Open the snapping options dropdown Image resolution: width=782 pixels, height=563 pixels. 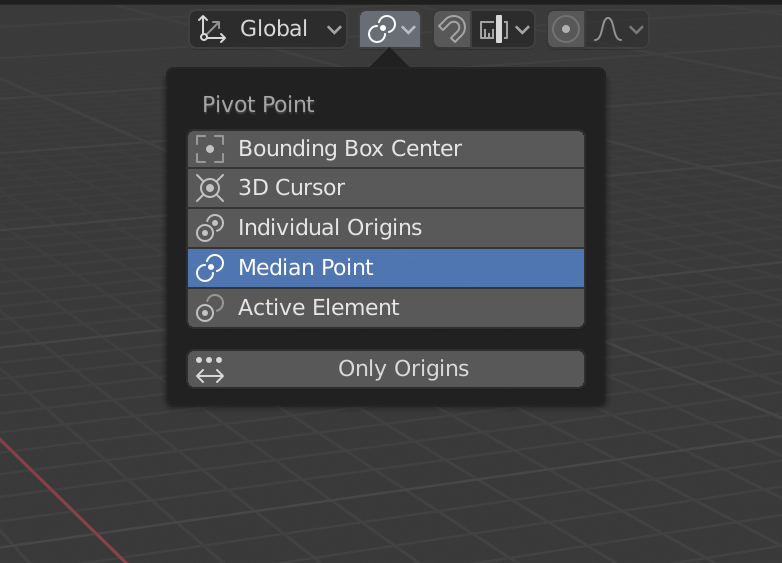pos(503,29)
